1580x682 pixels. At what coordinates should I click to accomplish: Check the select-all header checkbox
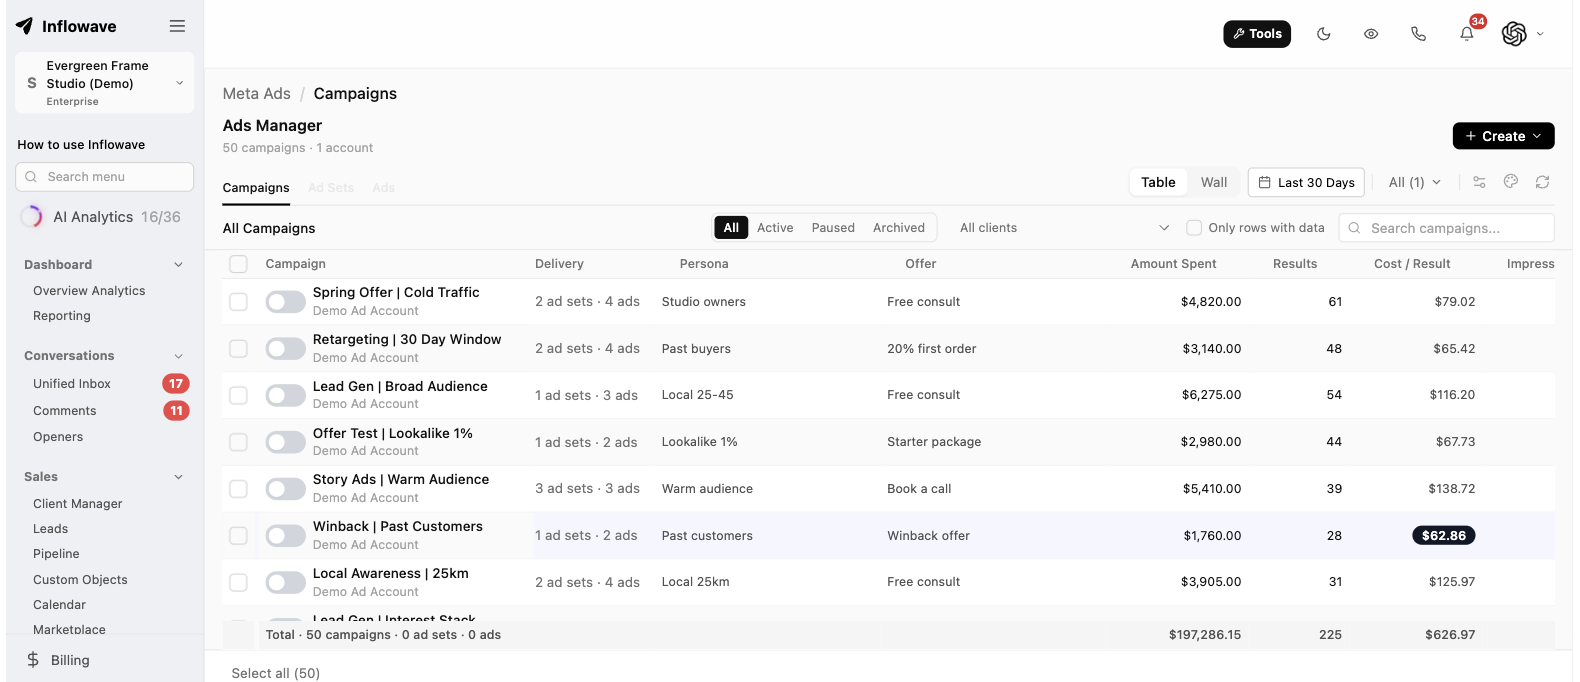238,264
